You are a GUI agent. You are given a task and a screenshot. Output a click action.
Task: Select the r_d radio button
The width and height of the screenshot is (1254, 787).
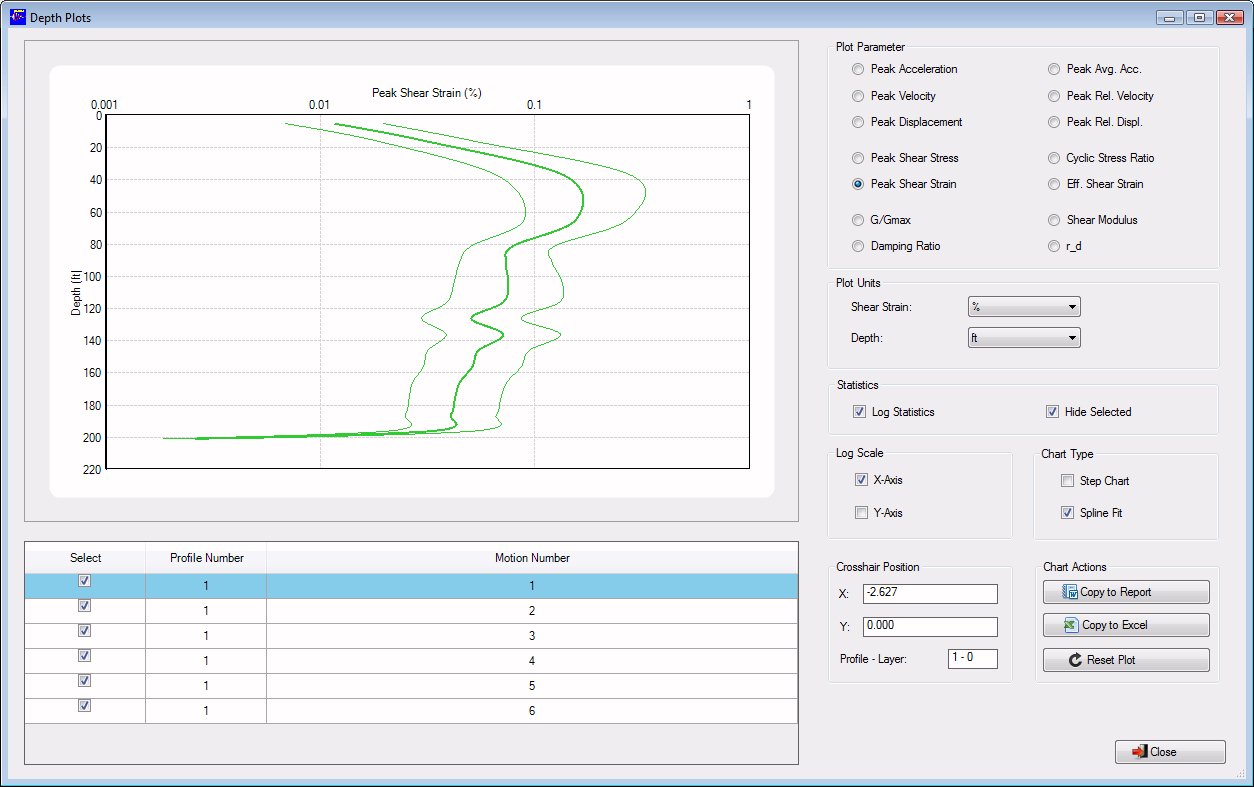point(1053,246)
